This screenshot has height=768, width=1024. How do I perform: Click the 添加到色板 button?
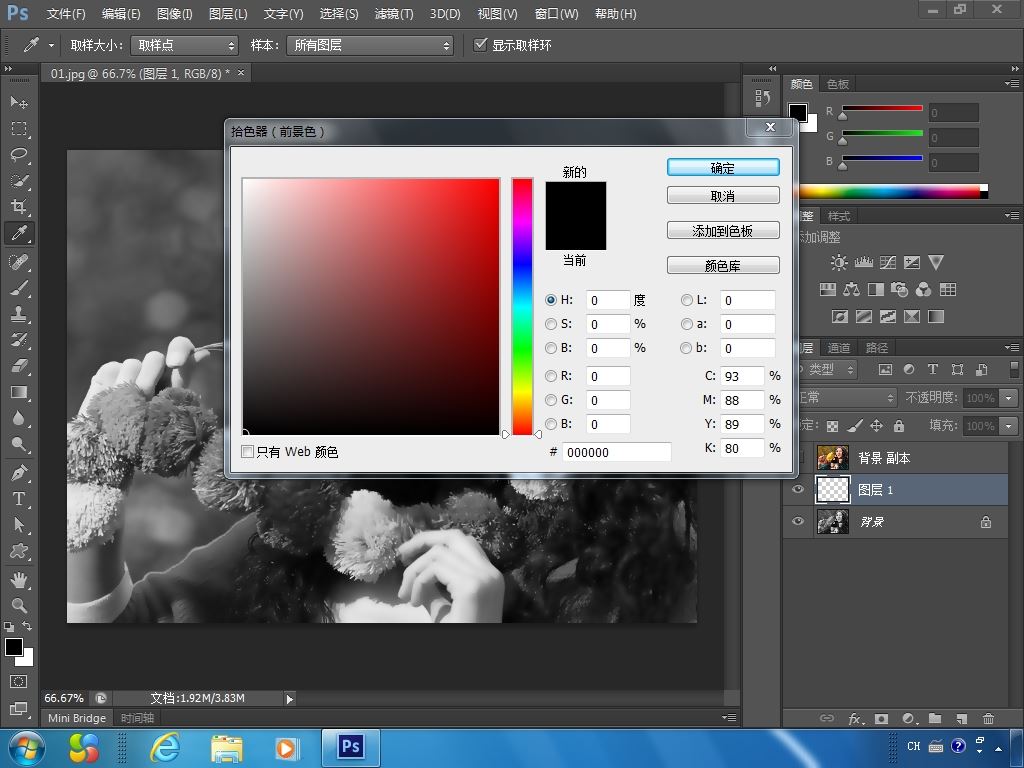723,231
